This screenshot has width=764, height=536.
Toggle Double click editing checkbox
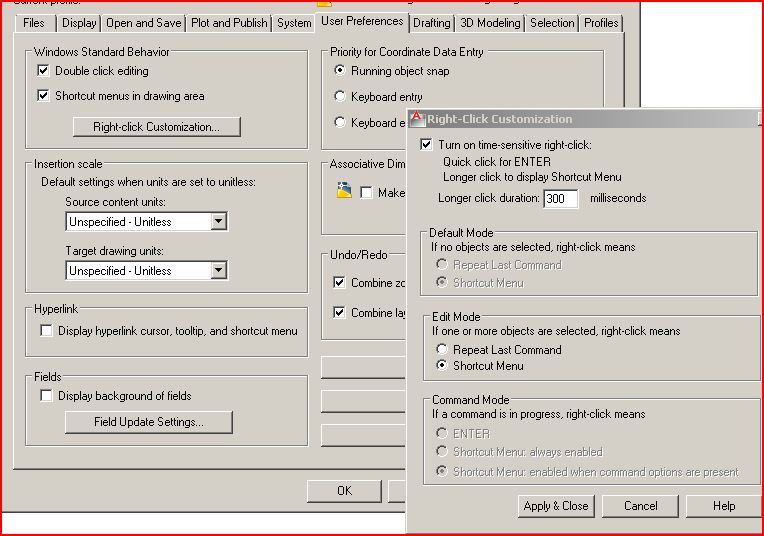pyautogui.click(x=43, y=70)
